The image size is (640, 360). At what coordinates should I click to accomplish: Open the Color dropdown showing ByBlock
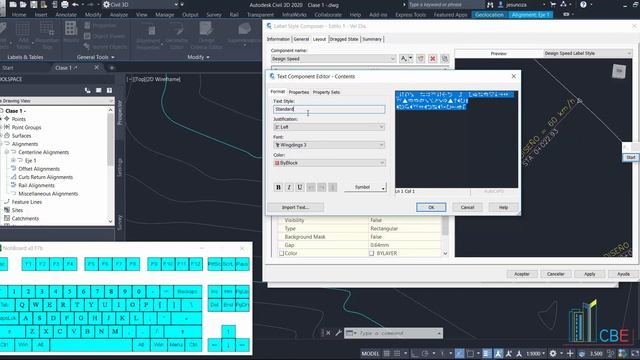[x=329, y=163]
